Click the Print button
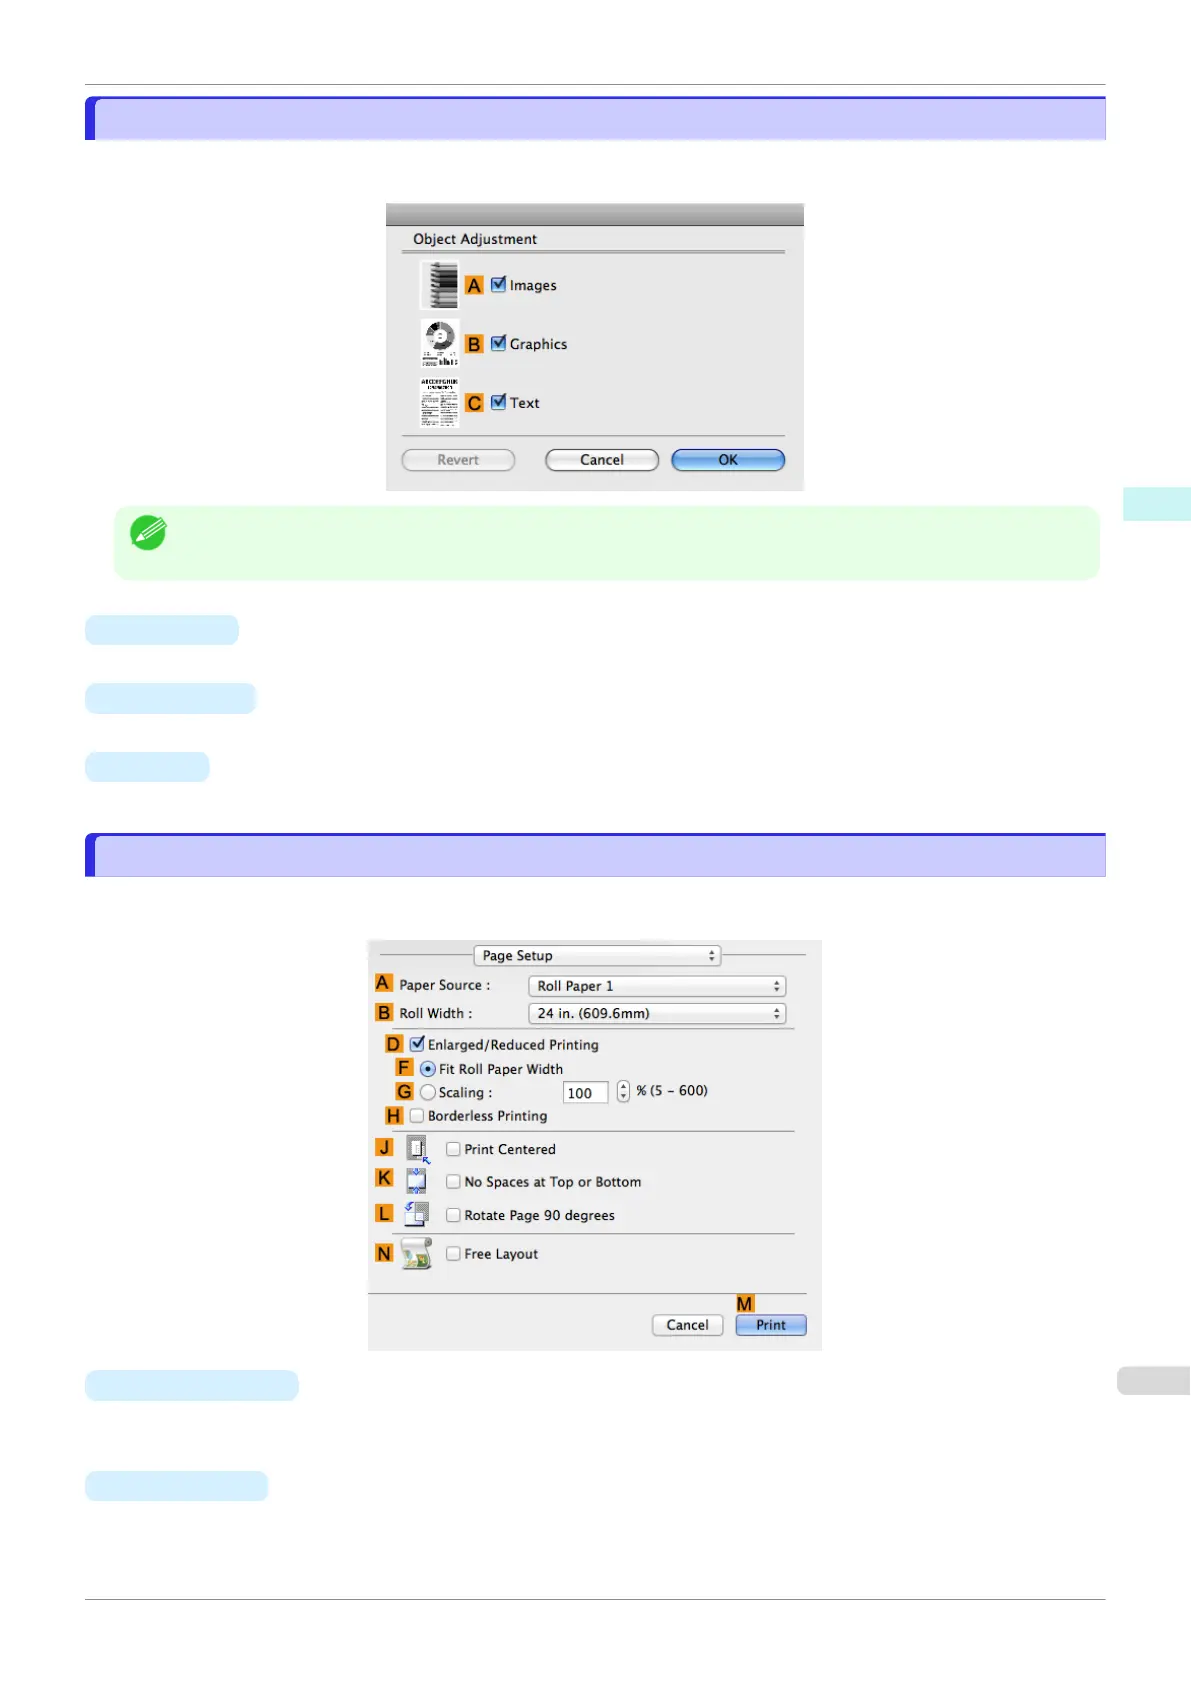Viewport: 1191px width, 1684px height. pos(771,1325)
